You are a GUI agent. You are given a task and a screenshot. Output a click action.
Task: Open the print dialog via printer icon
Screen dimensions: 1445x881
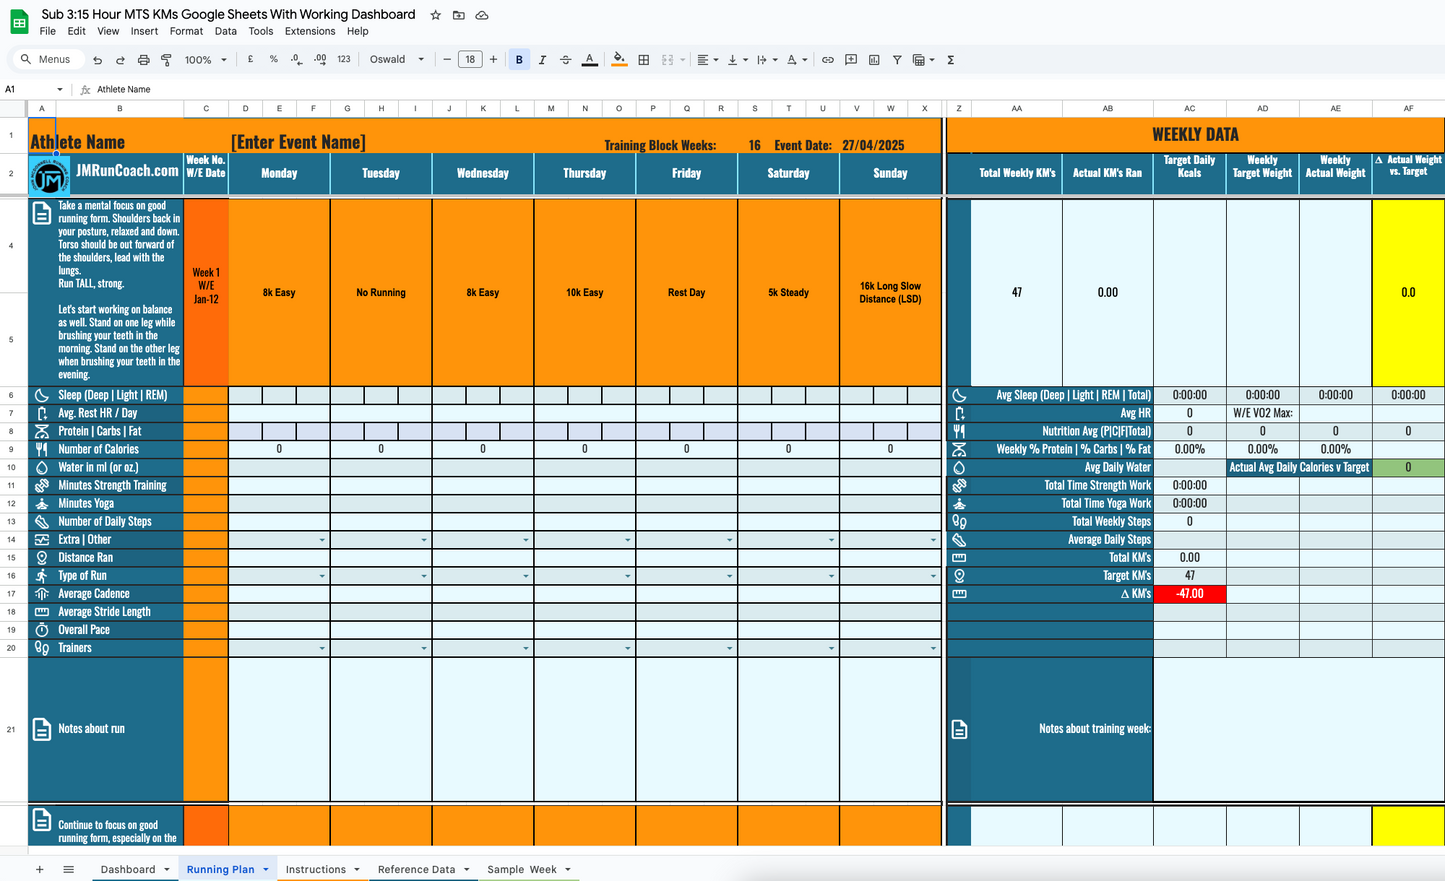coord(143,59)
